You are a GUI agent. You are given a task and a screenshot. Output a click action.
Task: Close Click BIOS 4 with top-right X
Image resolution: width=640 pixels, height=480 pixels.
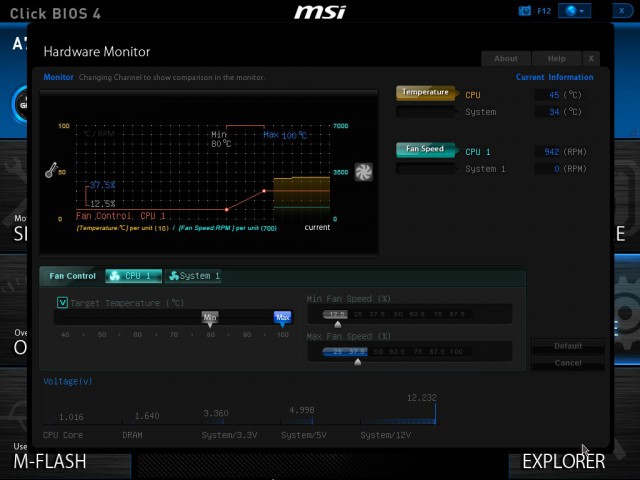[x=622, y=11]
